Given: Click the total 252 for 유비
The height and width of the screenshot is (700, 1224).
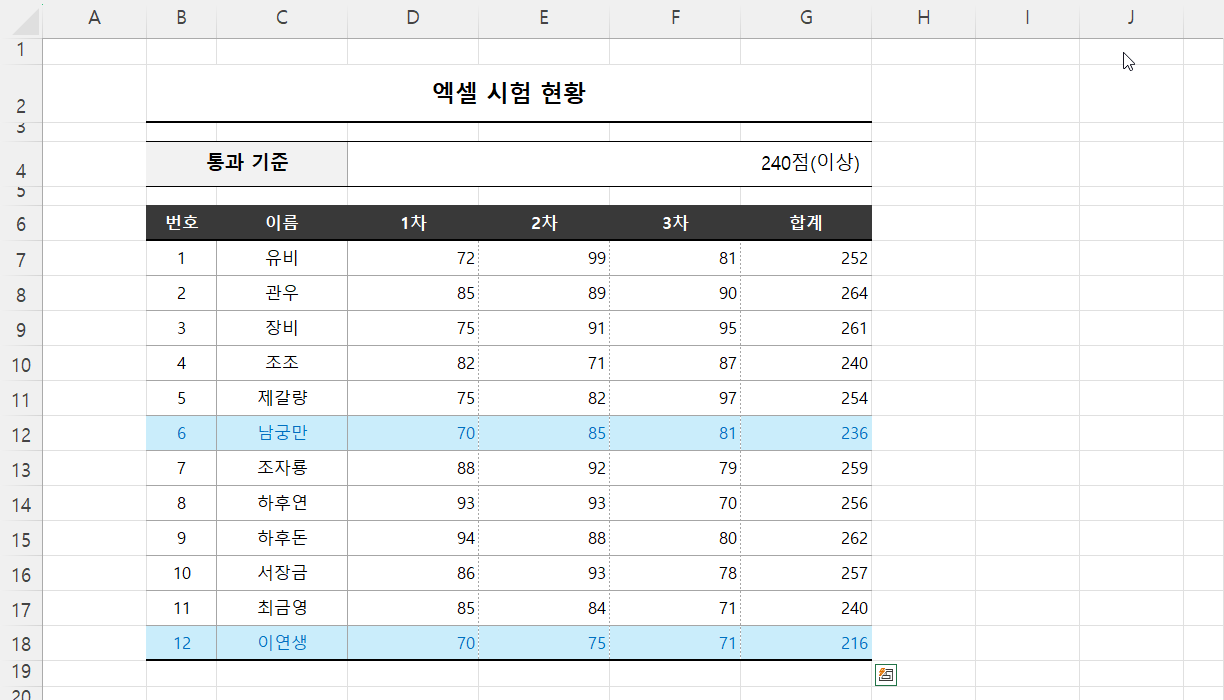Looking at the screenshot, I should coord(806,258).
